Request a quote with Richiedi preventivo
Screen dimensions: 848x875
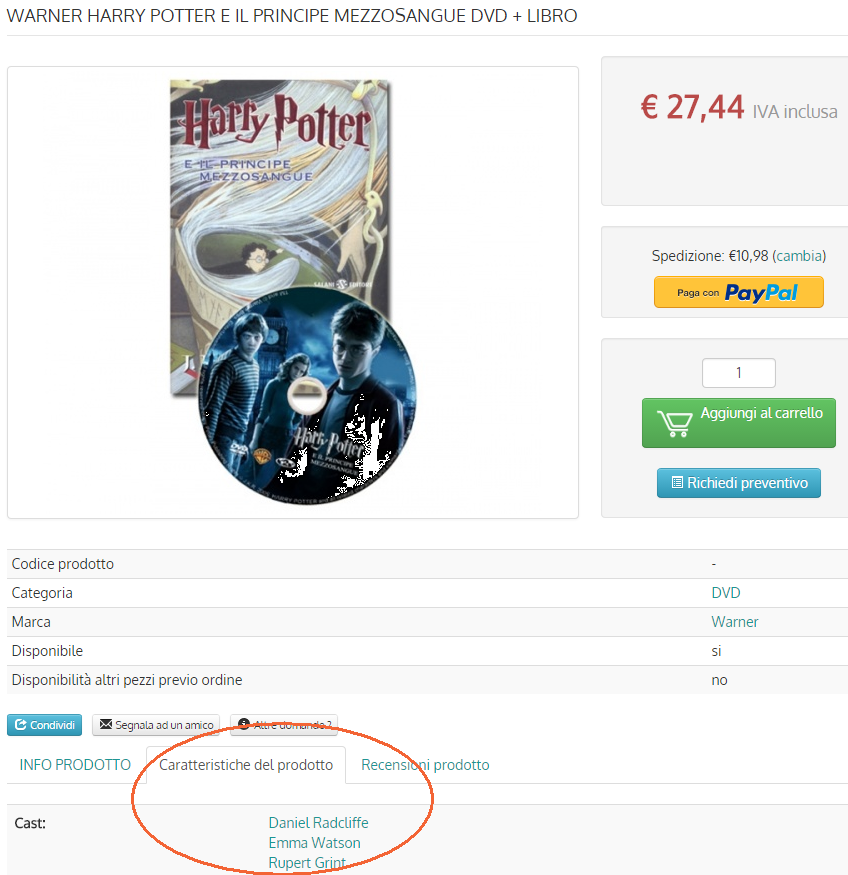pyautogui.click(x=739, y=483)
